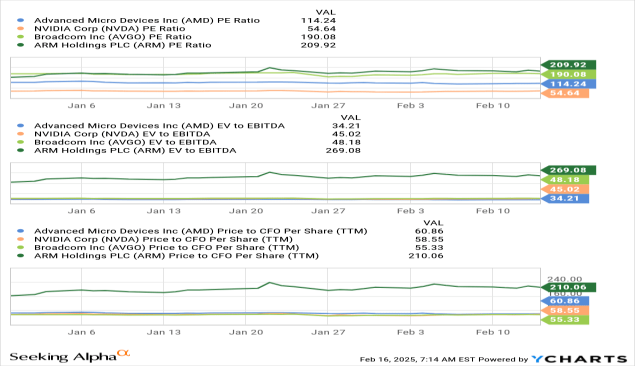The height and width of the screenshot is (366, 635).
Task: Click the 'VAL' header above PE Ratio values
Action: pos(326,13)
